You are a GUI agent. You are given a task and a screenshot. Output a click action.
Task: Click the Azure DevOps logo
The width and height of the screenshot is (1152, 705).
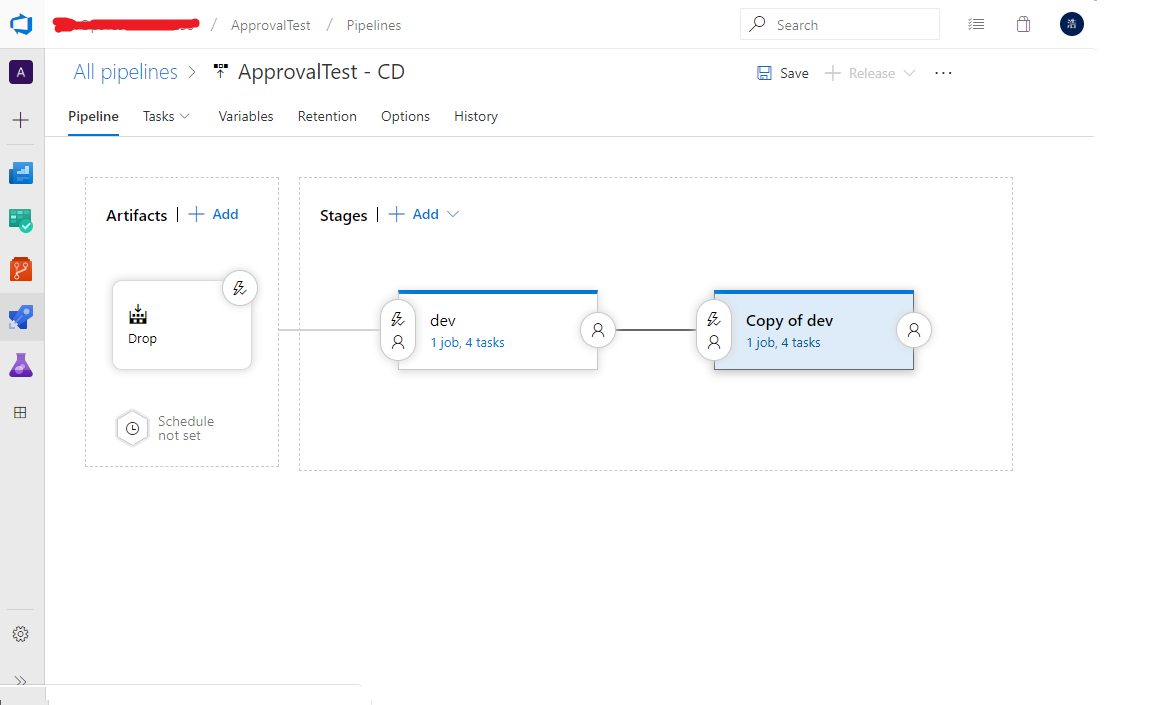pos(21,25)
